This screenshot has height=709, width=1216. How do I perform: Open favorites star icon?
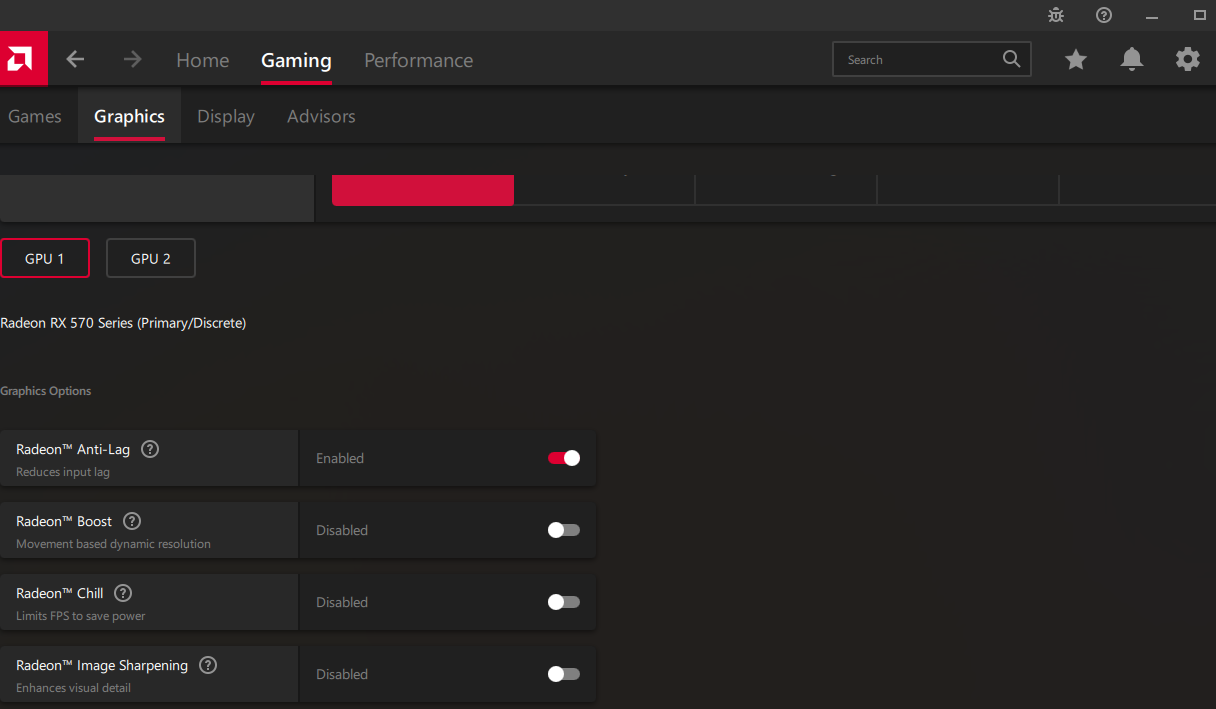pyautogui.click(x=1076, y=60)
